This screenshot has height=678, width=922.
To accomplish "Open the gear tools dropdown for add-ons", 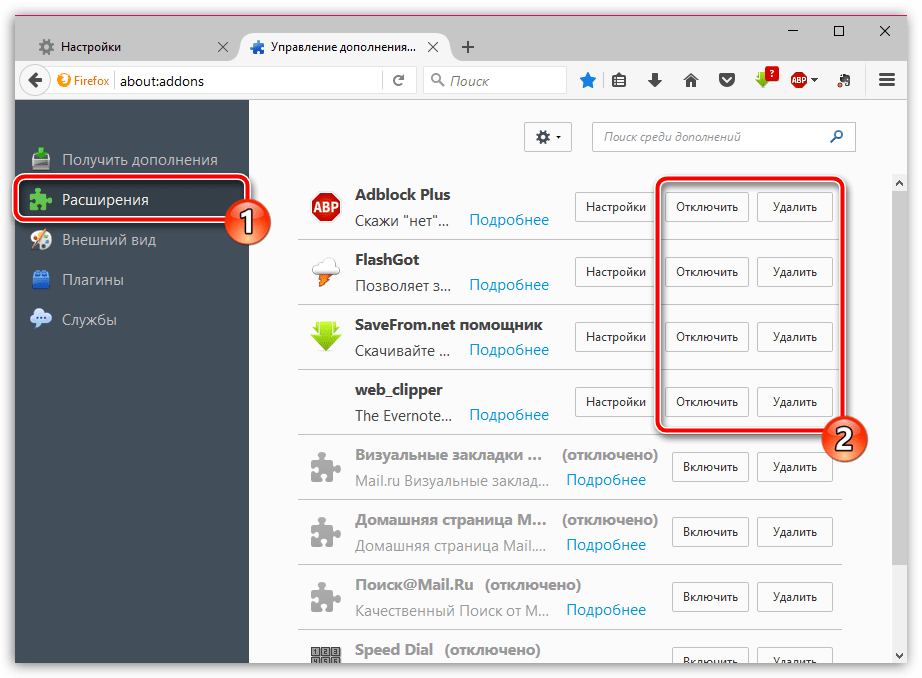I will pos(547,137).
